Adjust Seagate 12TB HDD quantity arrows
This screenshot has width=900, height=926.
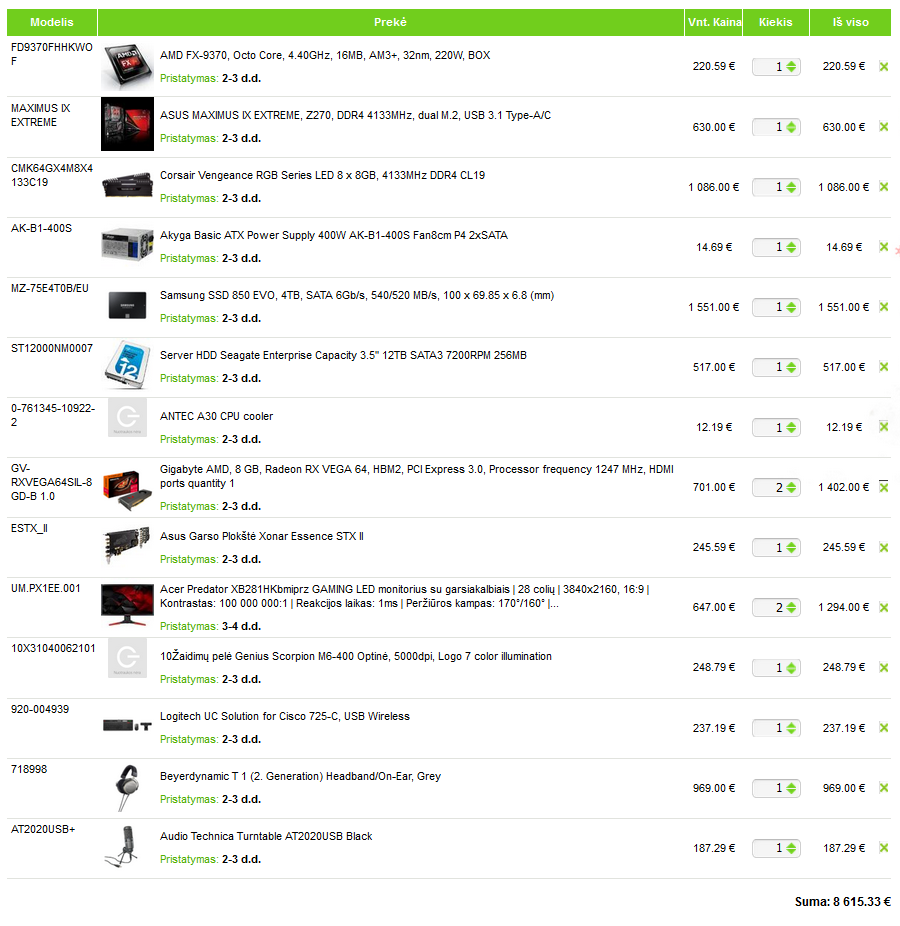[x=791, y=367]
